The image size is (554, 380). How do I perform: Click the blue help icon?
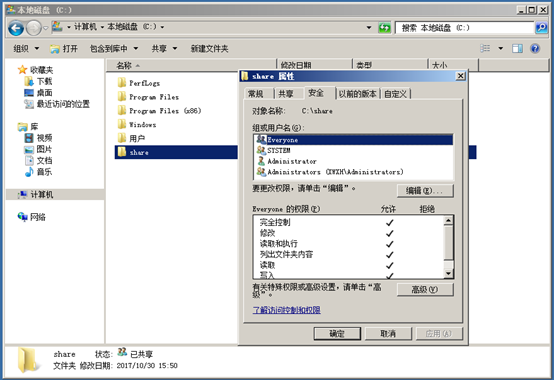(535, 48)
